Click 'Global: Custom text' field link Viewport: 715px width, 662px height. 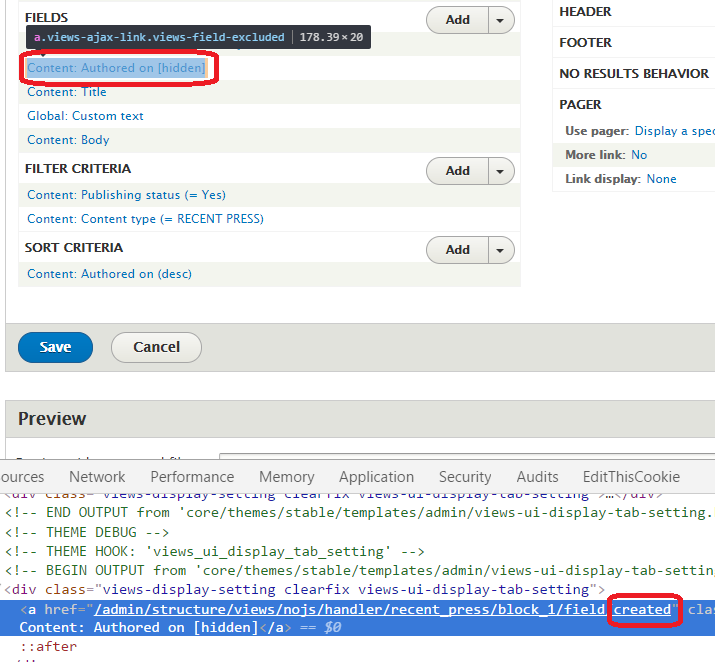[85, 116]
